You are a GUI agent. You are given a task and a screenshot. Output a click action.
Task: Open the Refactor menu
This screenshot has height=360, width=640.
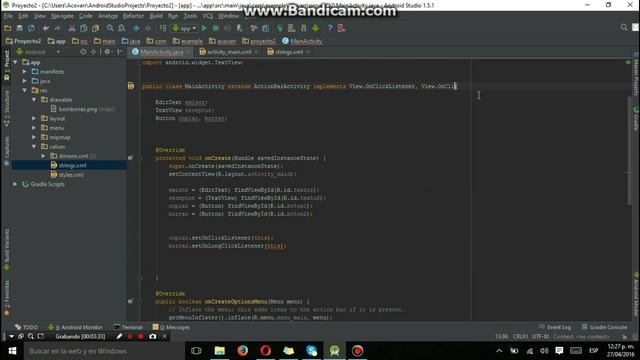click(133, 16)
